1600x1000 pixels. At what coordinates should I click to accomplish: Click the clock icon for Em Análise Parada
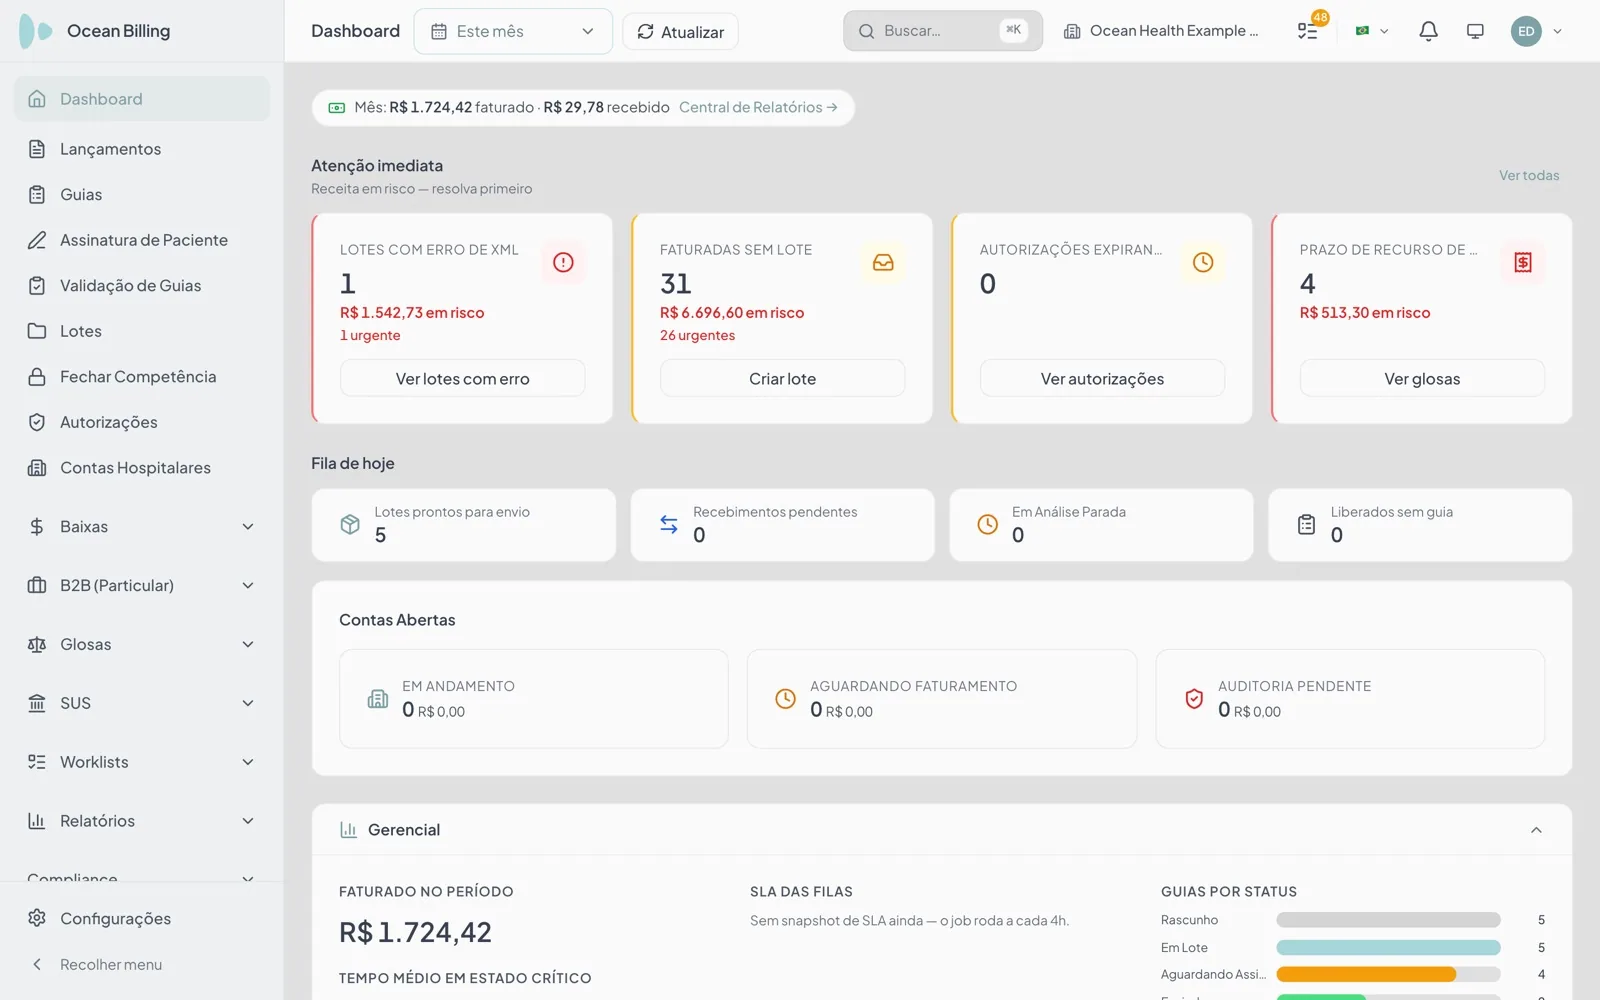(987, 524)
